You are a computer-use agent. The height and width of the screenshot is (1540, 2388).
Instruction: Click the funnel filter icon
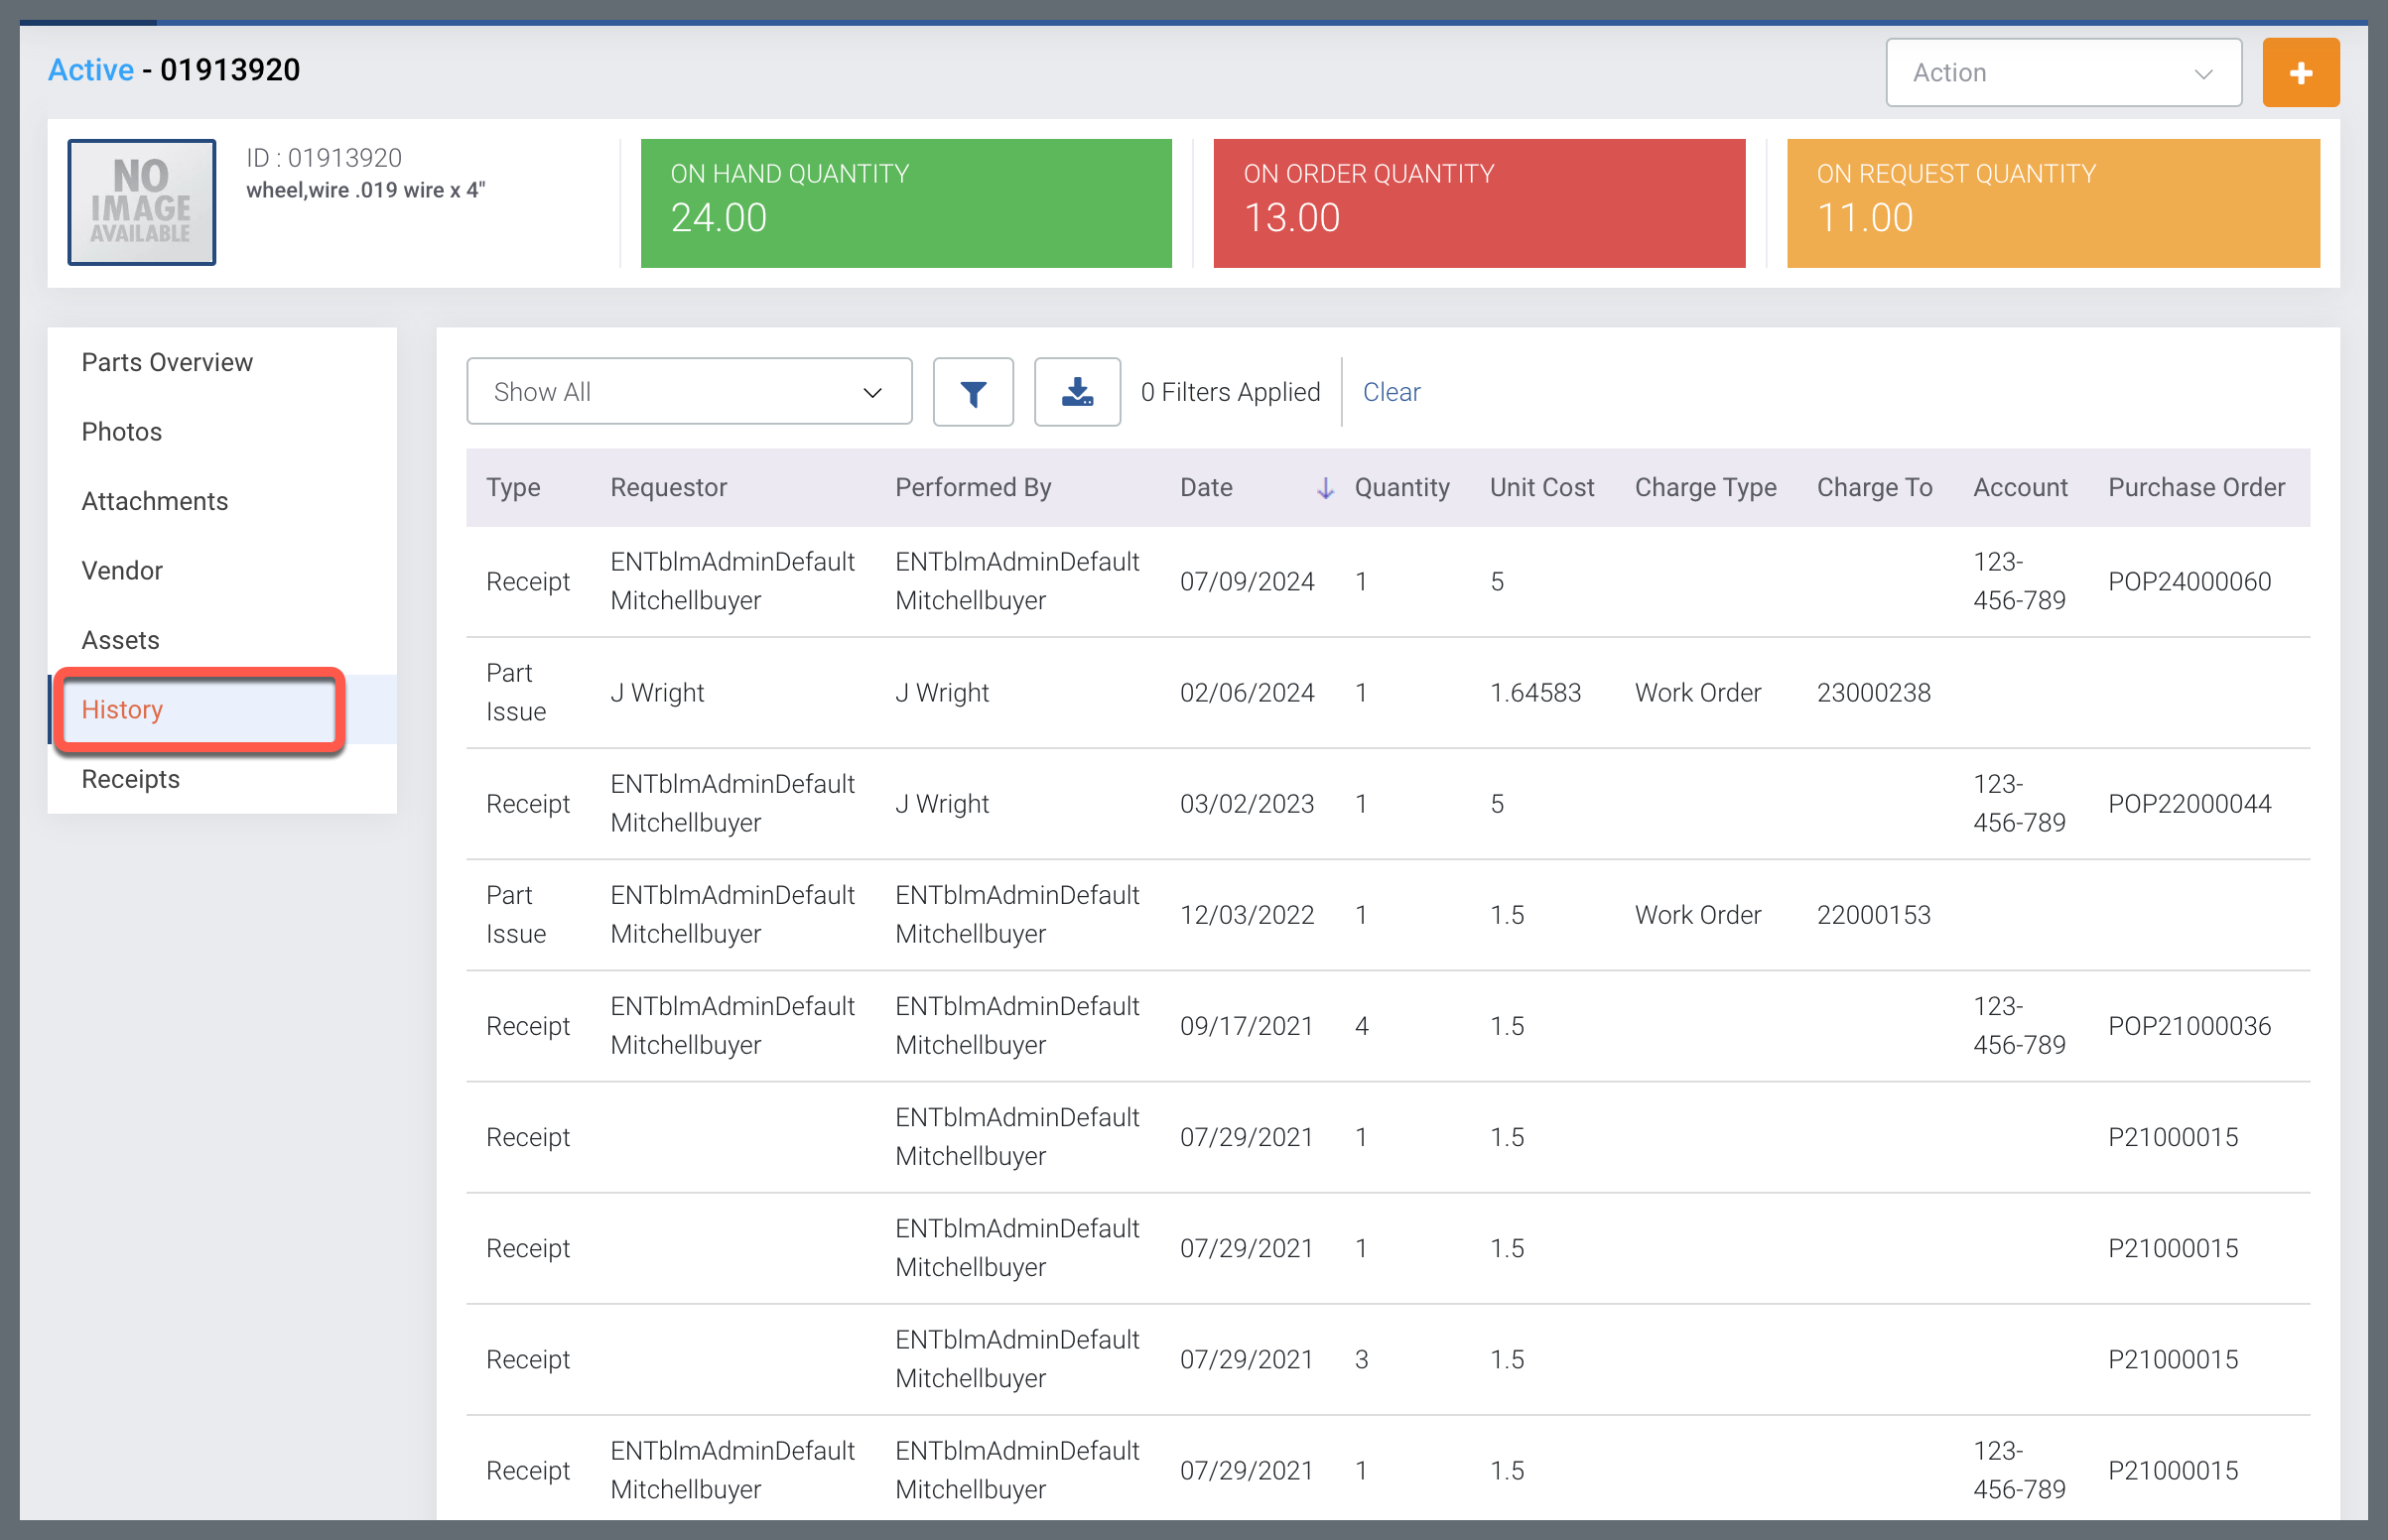pyautogui.click(x=972, y=392)
